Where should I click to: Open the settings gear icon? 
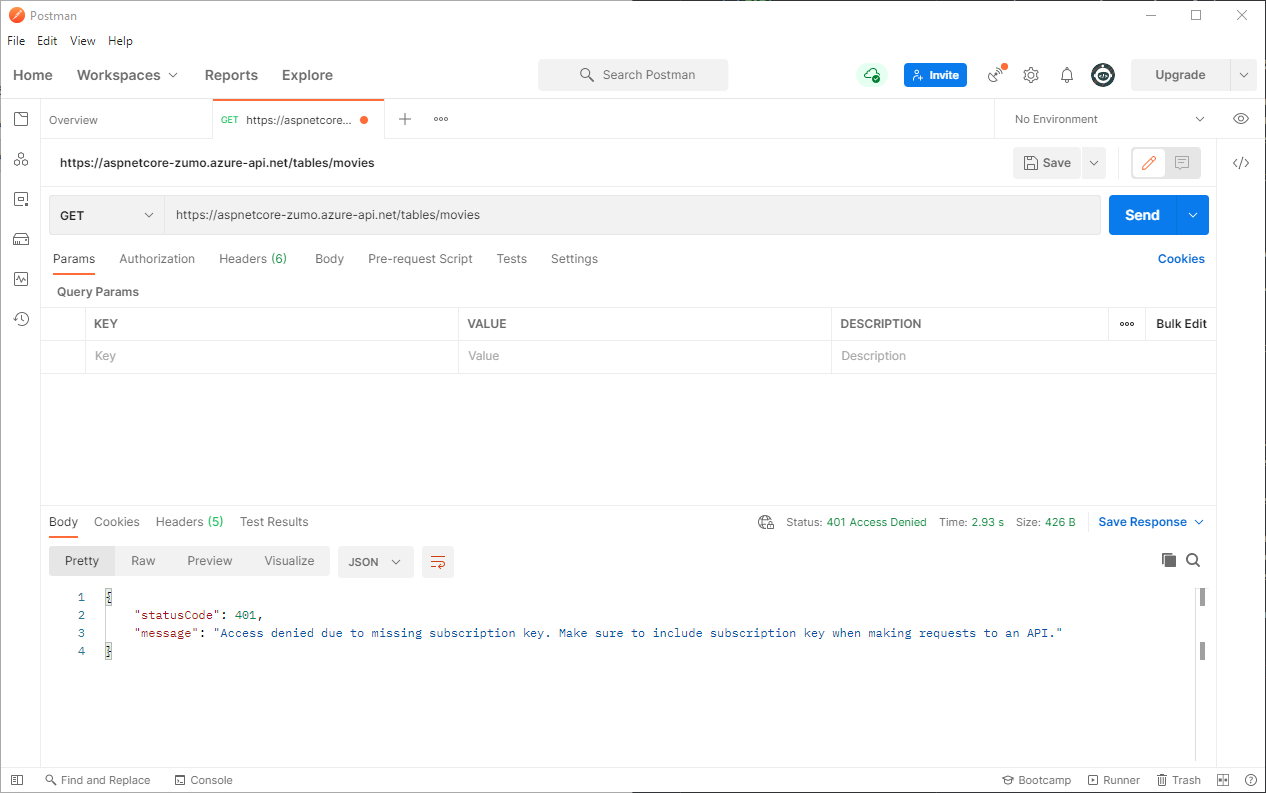click(1031, 75)
